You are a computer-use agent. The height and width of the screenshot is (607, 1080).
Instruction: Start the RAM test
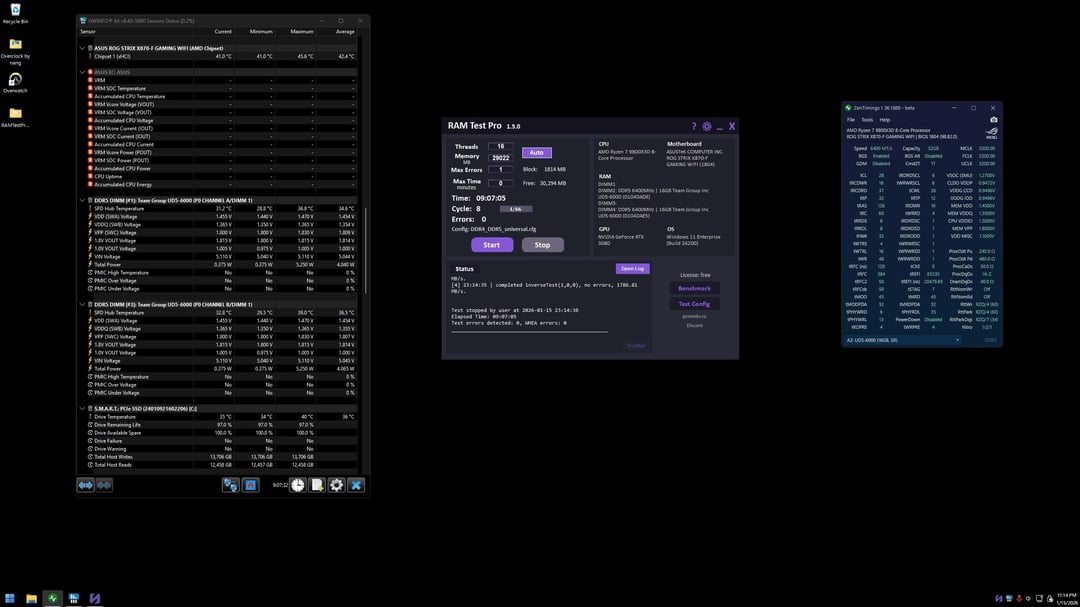pyautogui.click(x=492, y=245)
